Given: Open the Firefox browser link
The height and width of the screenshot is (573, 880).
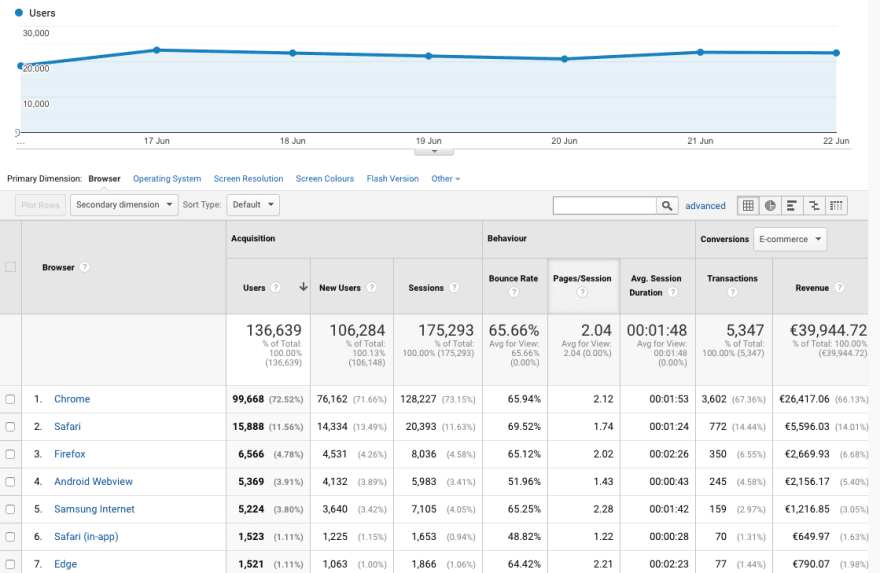Looking at the screenshot, I should coord(70,454).
